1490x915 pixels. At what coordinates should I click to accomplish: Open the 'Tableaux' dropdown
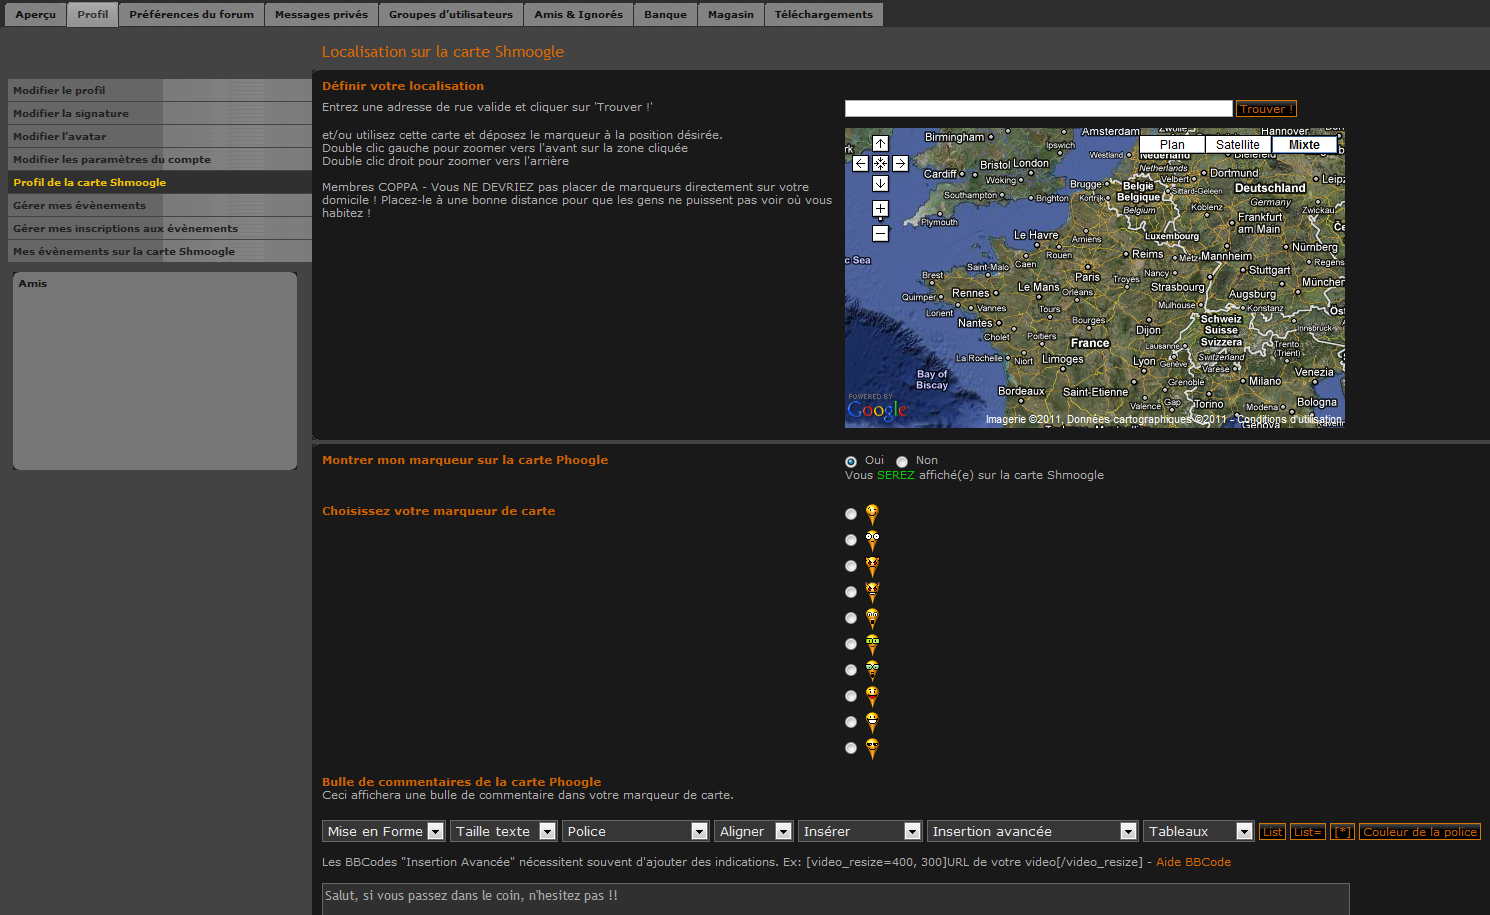click(1199, 831)
